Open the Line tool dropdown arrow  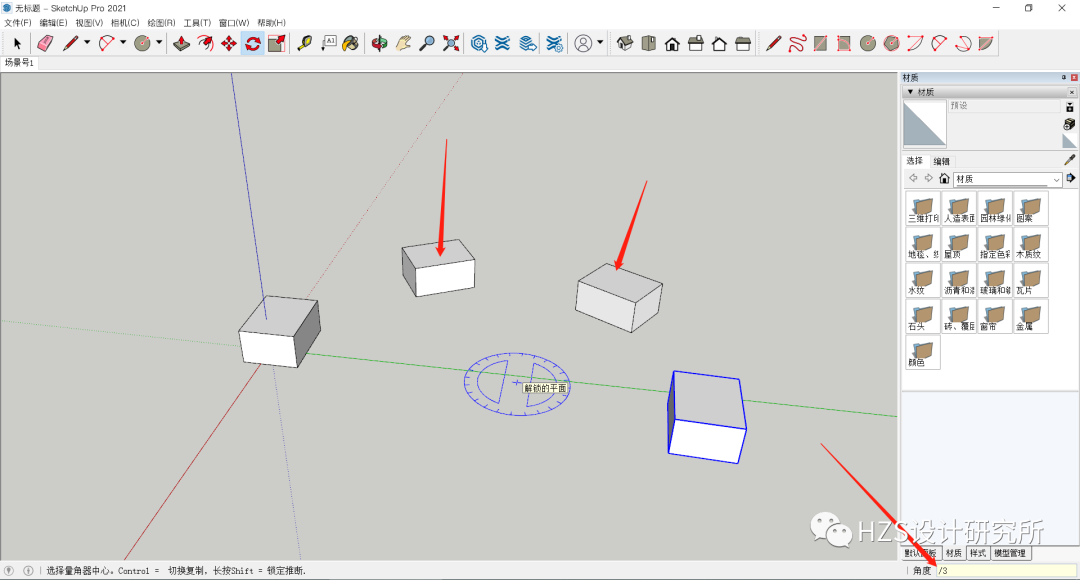tap(85, 45)
